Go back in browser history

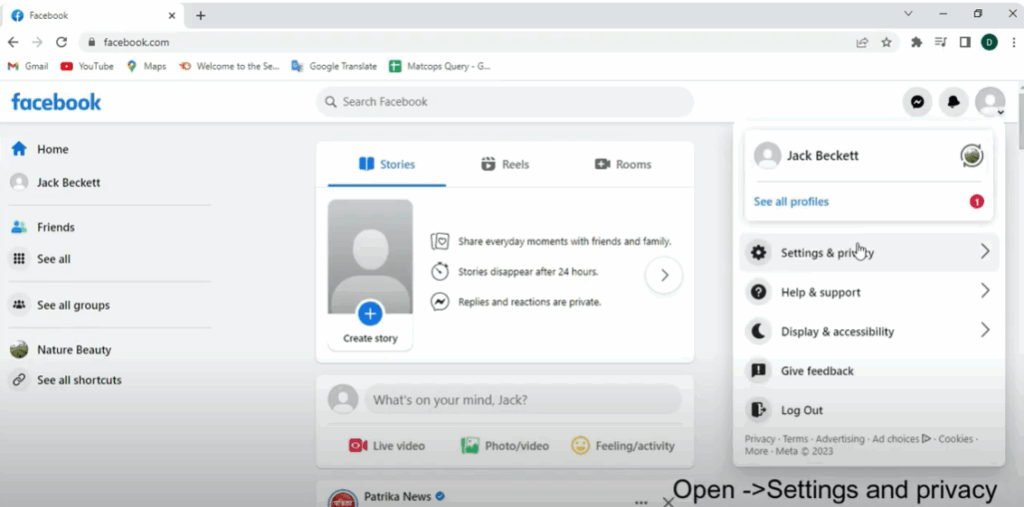click(x=13, y=42)
